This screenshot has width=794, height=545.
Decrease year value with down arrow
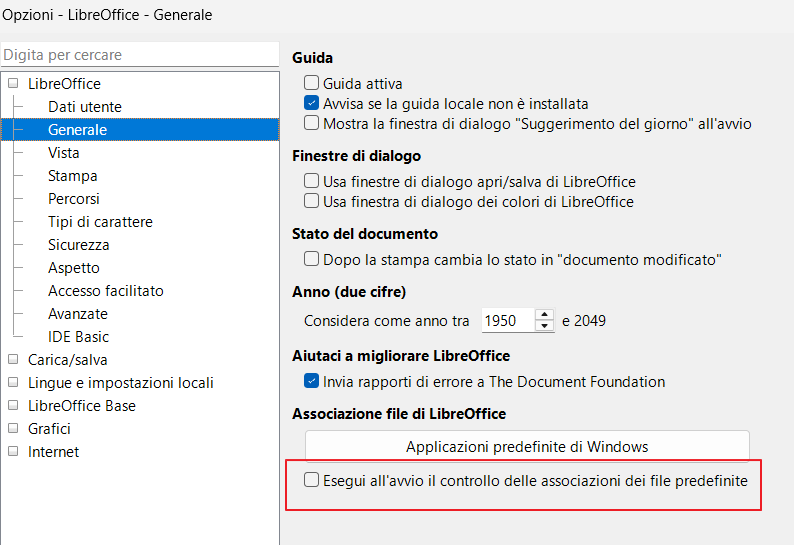[x=544, y=326]
